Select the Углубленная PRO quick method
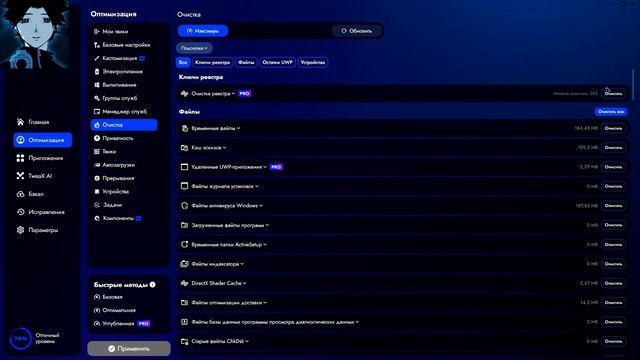640x360 pixels. 122,324
